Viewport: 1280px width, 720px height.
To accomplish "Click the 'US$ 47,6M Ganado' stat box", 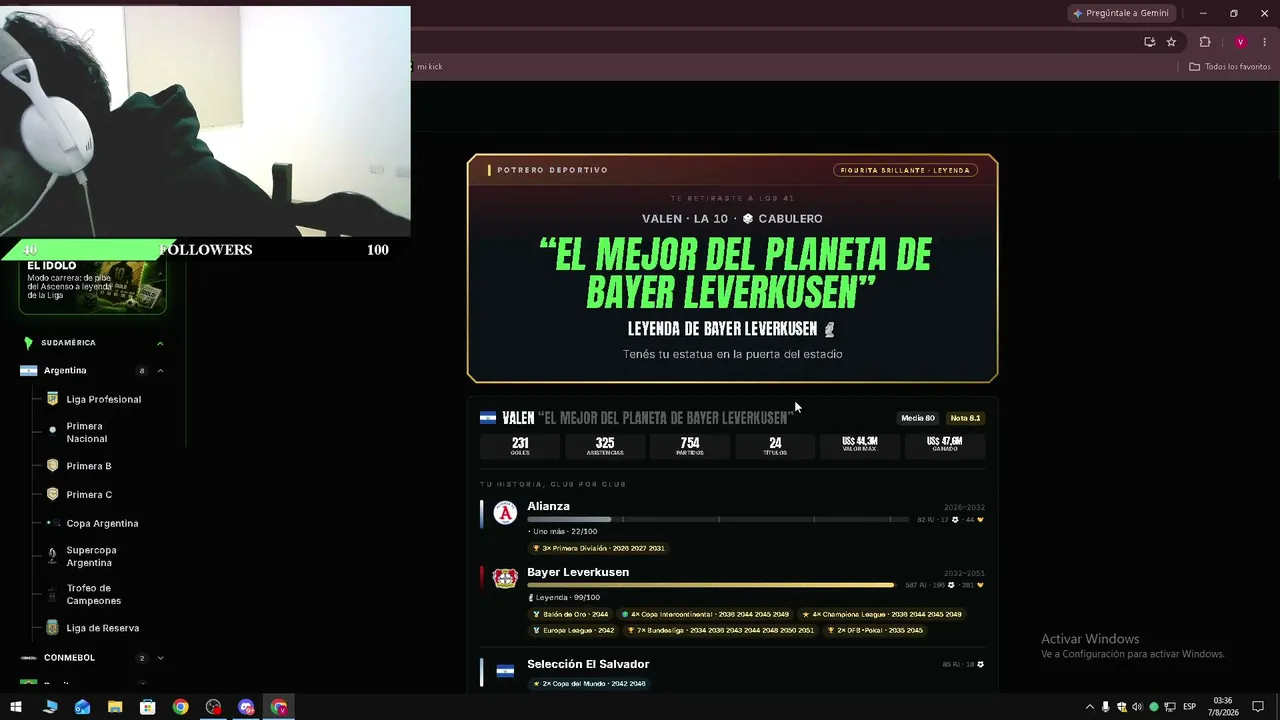I will (945, 446).
